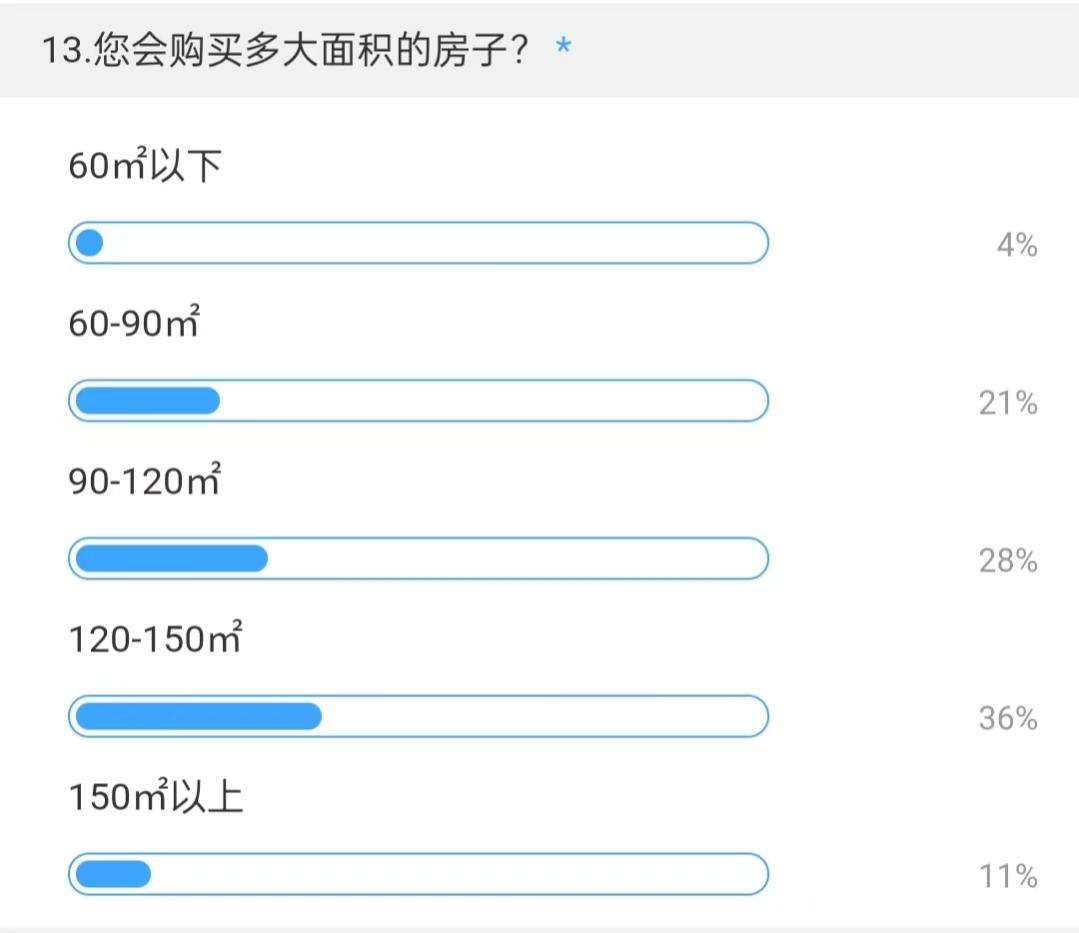Select the 150m² 以上 option label

coord(155,797)
